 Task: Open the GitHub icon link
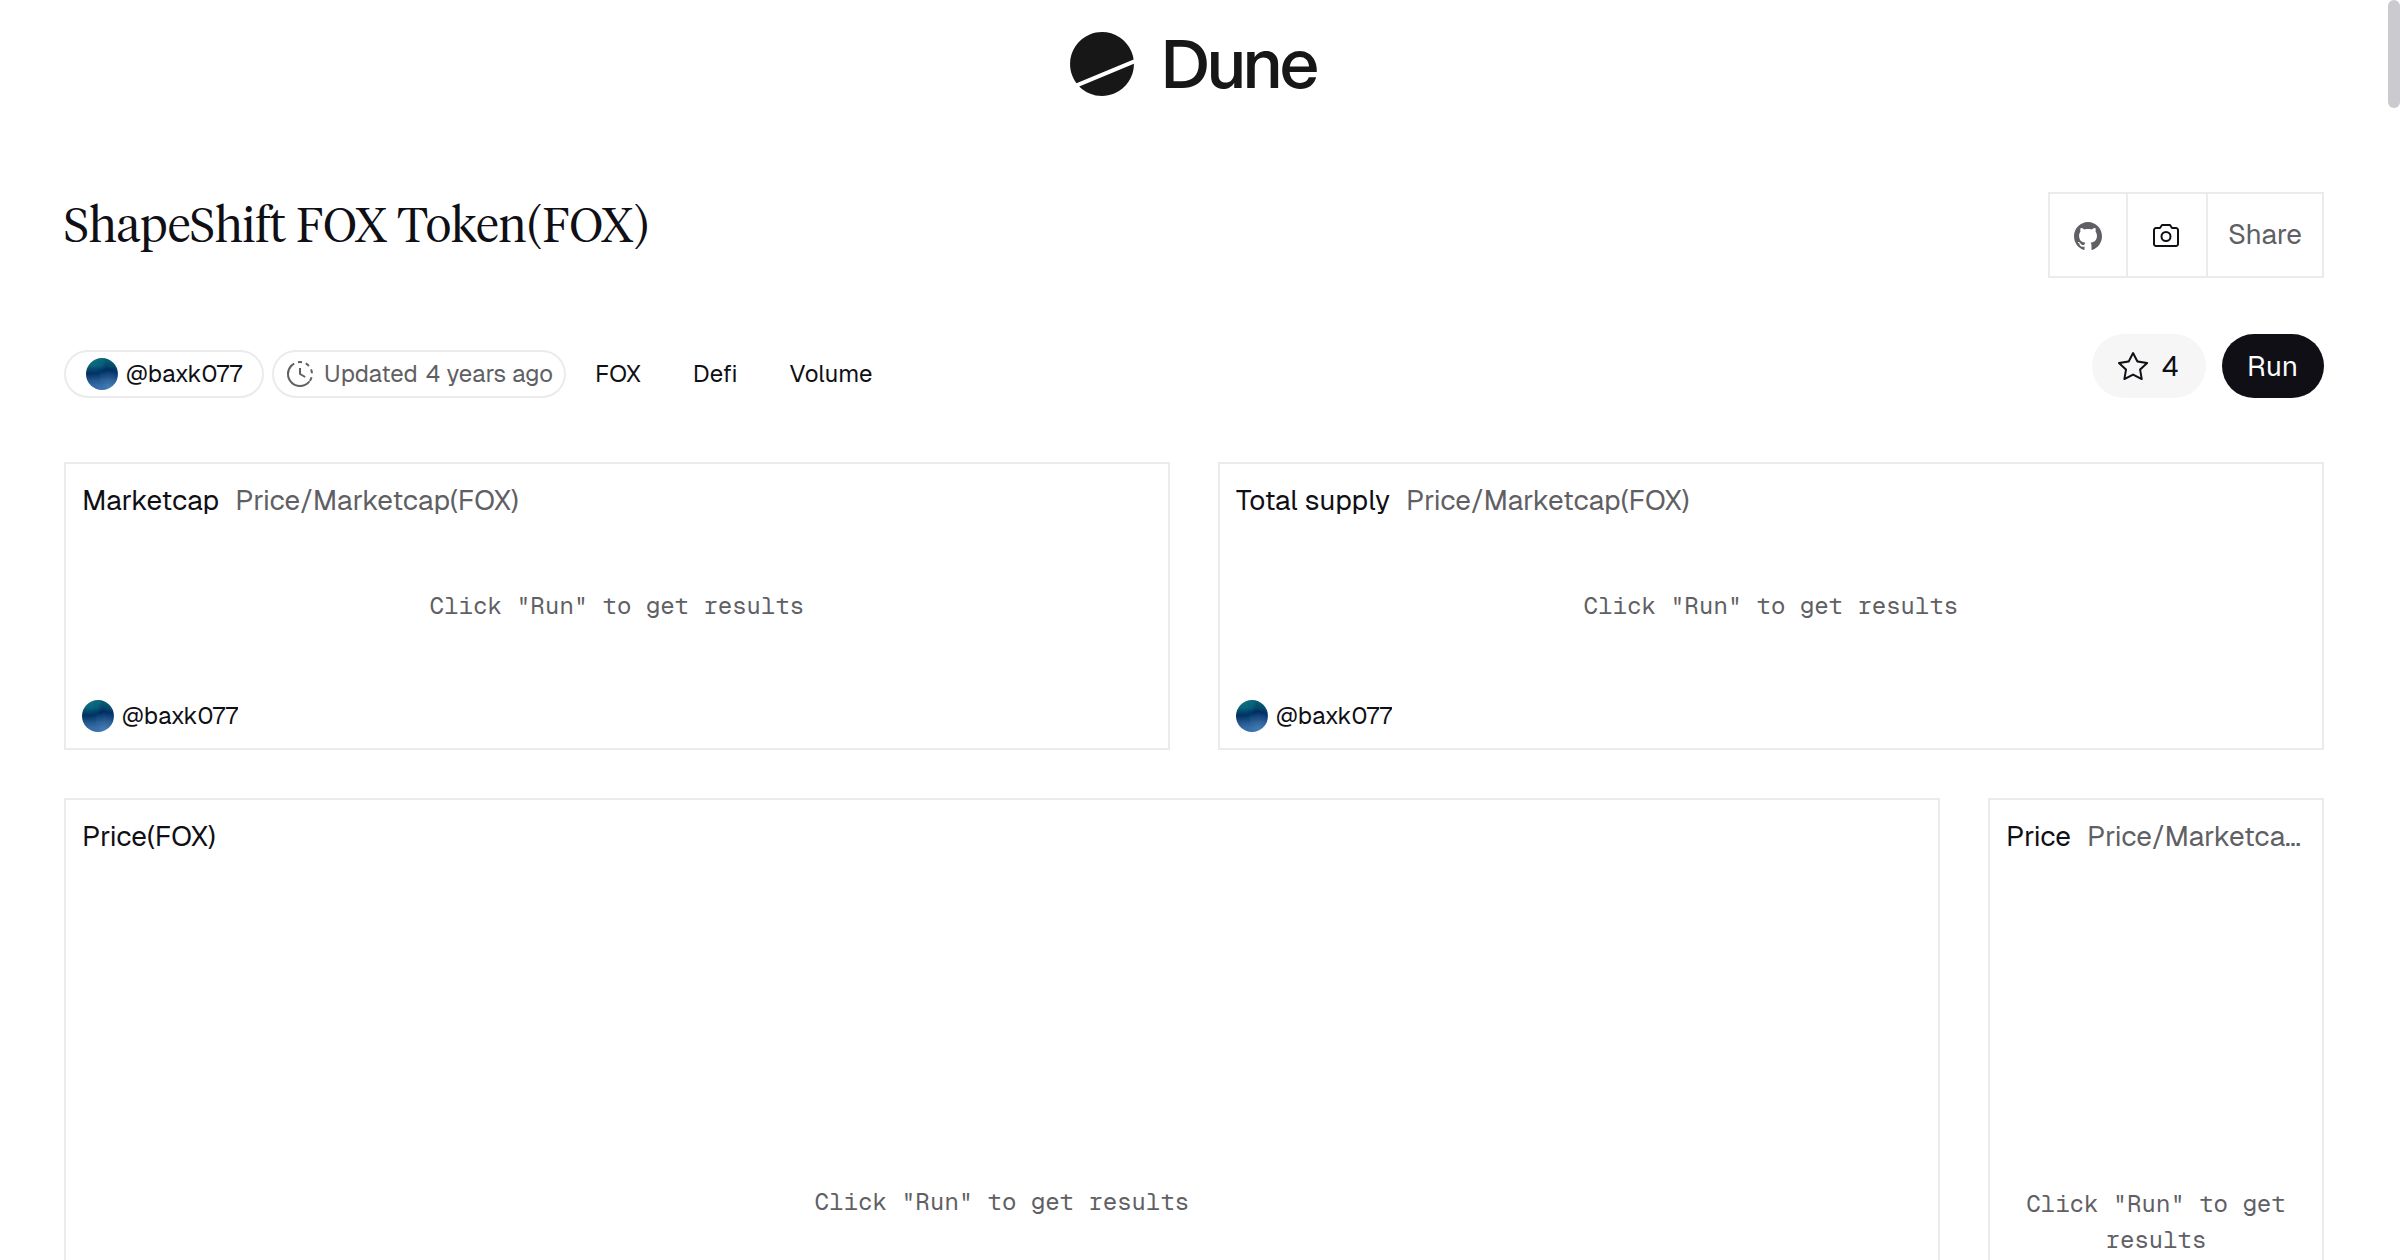[2087, 236]
